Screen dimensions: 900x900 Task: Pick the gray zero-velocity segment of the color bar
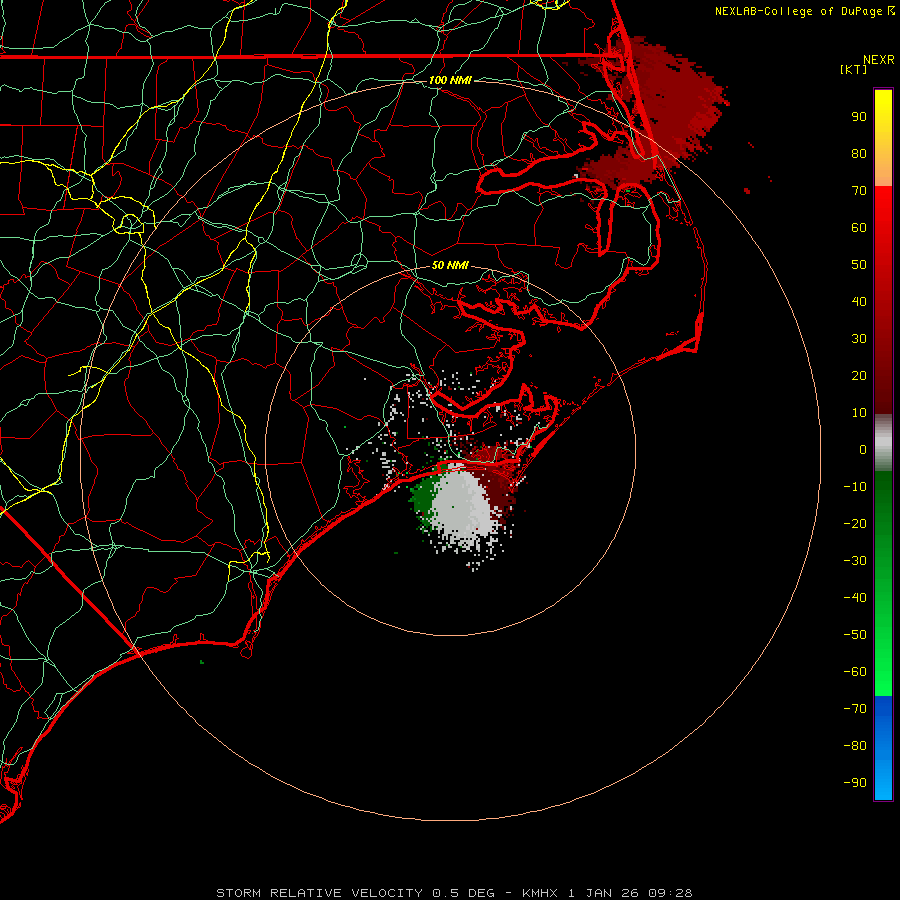click(x=883, y=443)
